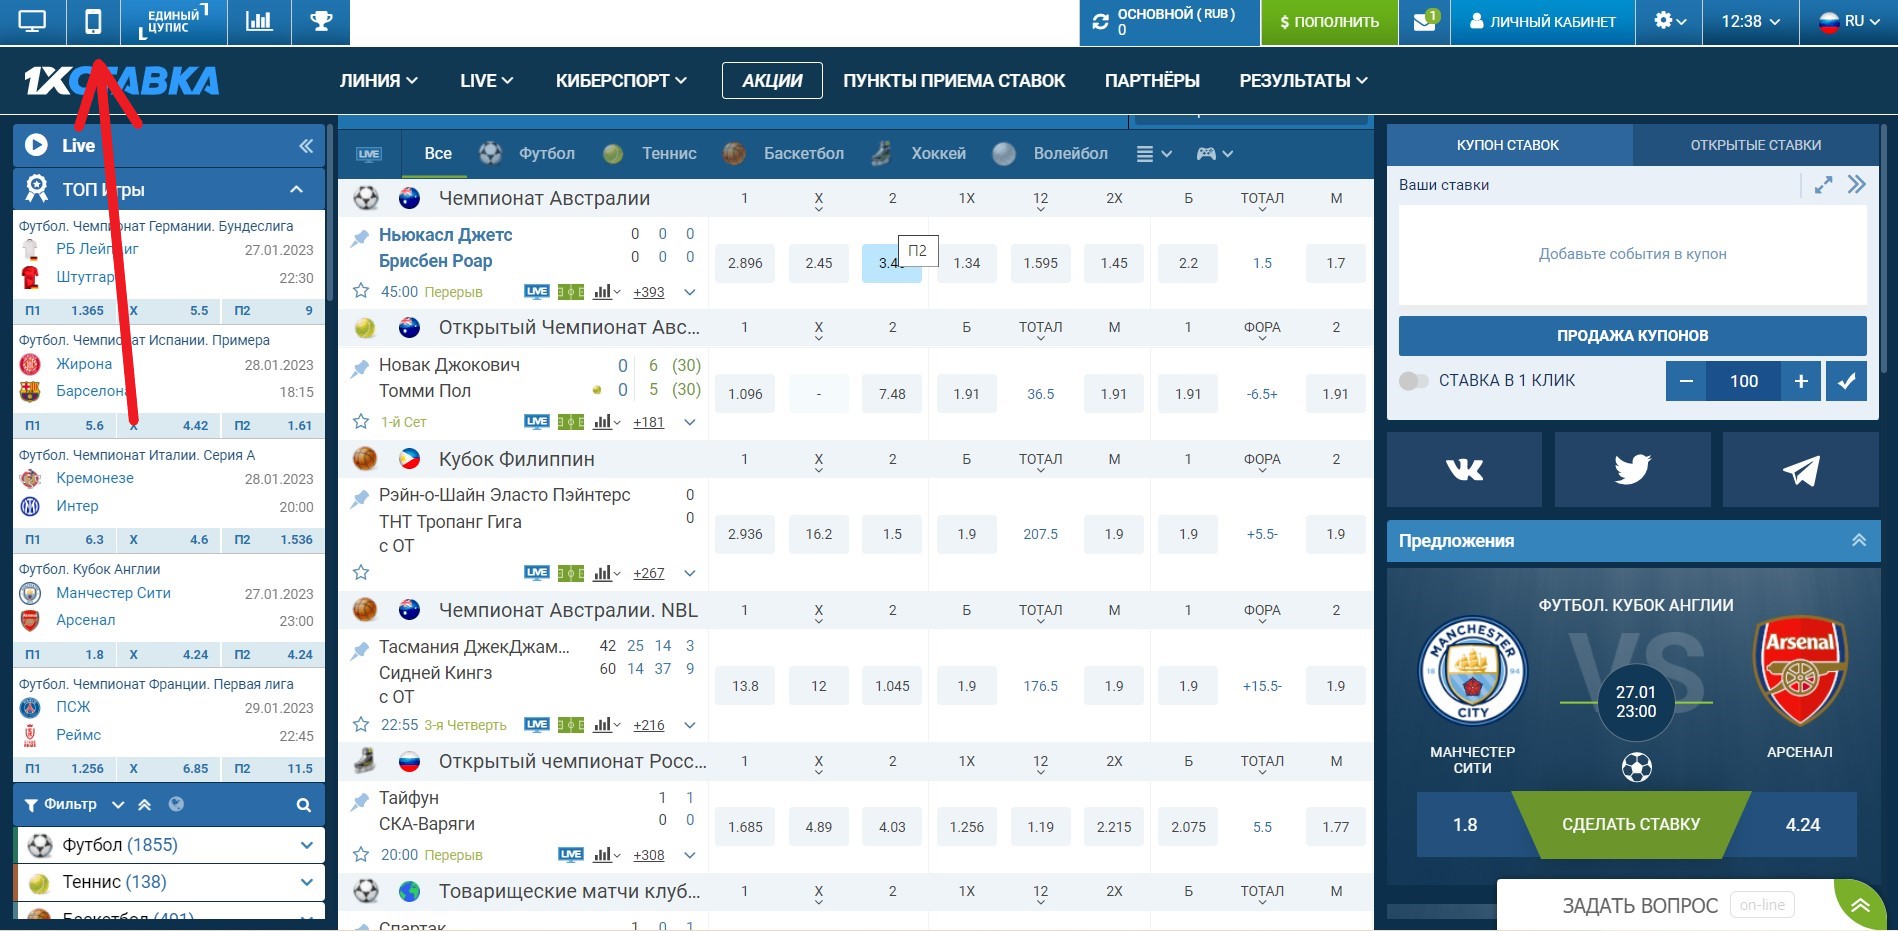Switch to ОТКРЫТЫЕ СТАВКИ tab

pos(1756,145)
